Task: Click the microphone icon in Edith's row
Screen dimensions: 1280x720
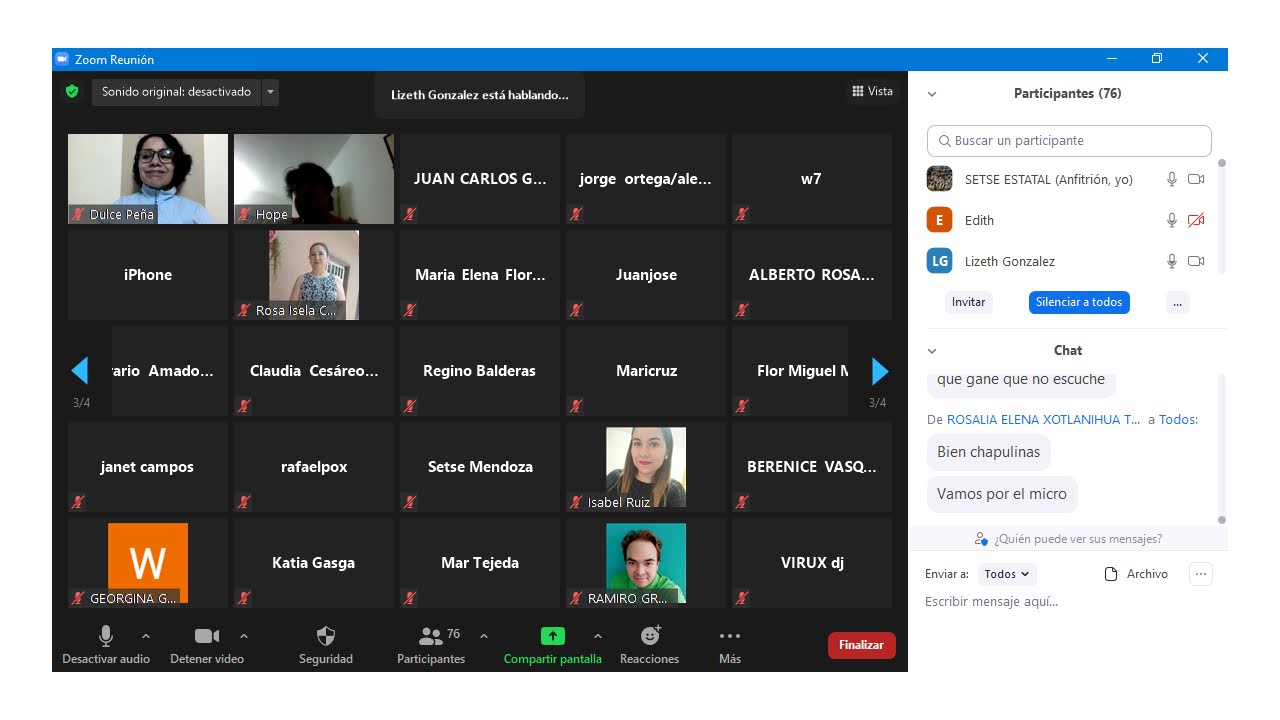Action: point(1172,220)
